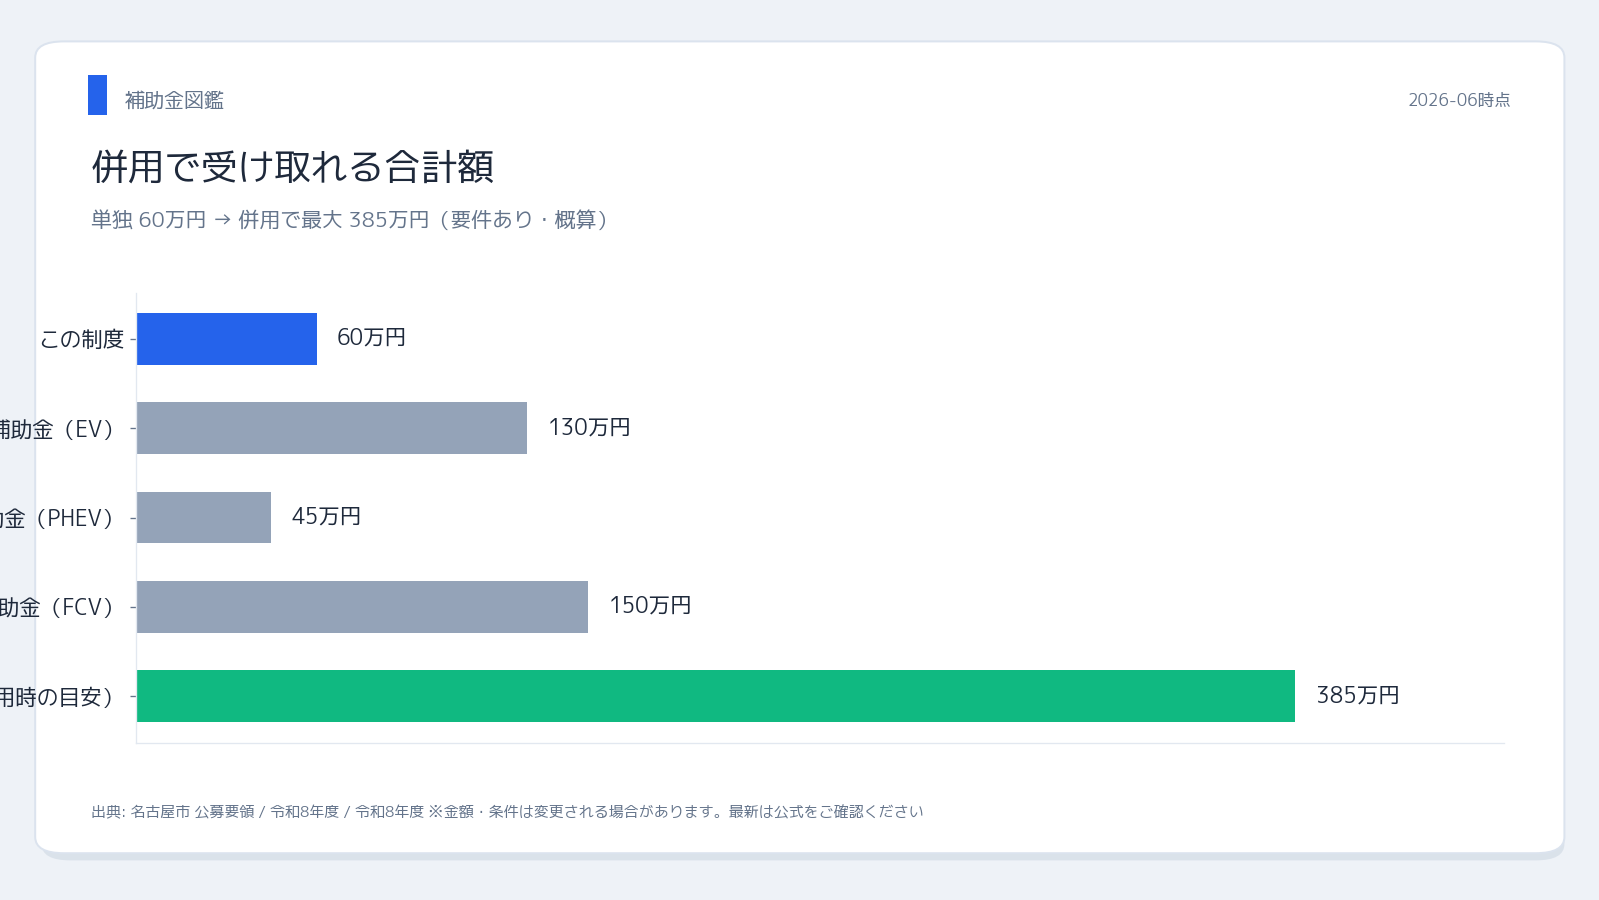Click the blue logo square beside 補助金図鑑

click(x=97, y=95)
